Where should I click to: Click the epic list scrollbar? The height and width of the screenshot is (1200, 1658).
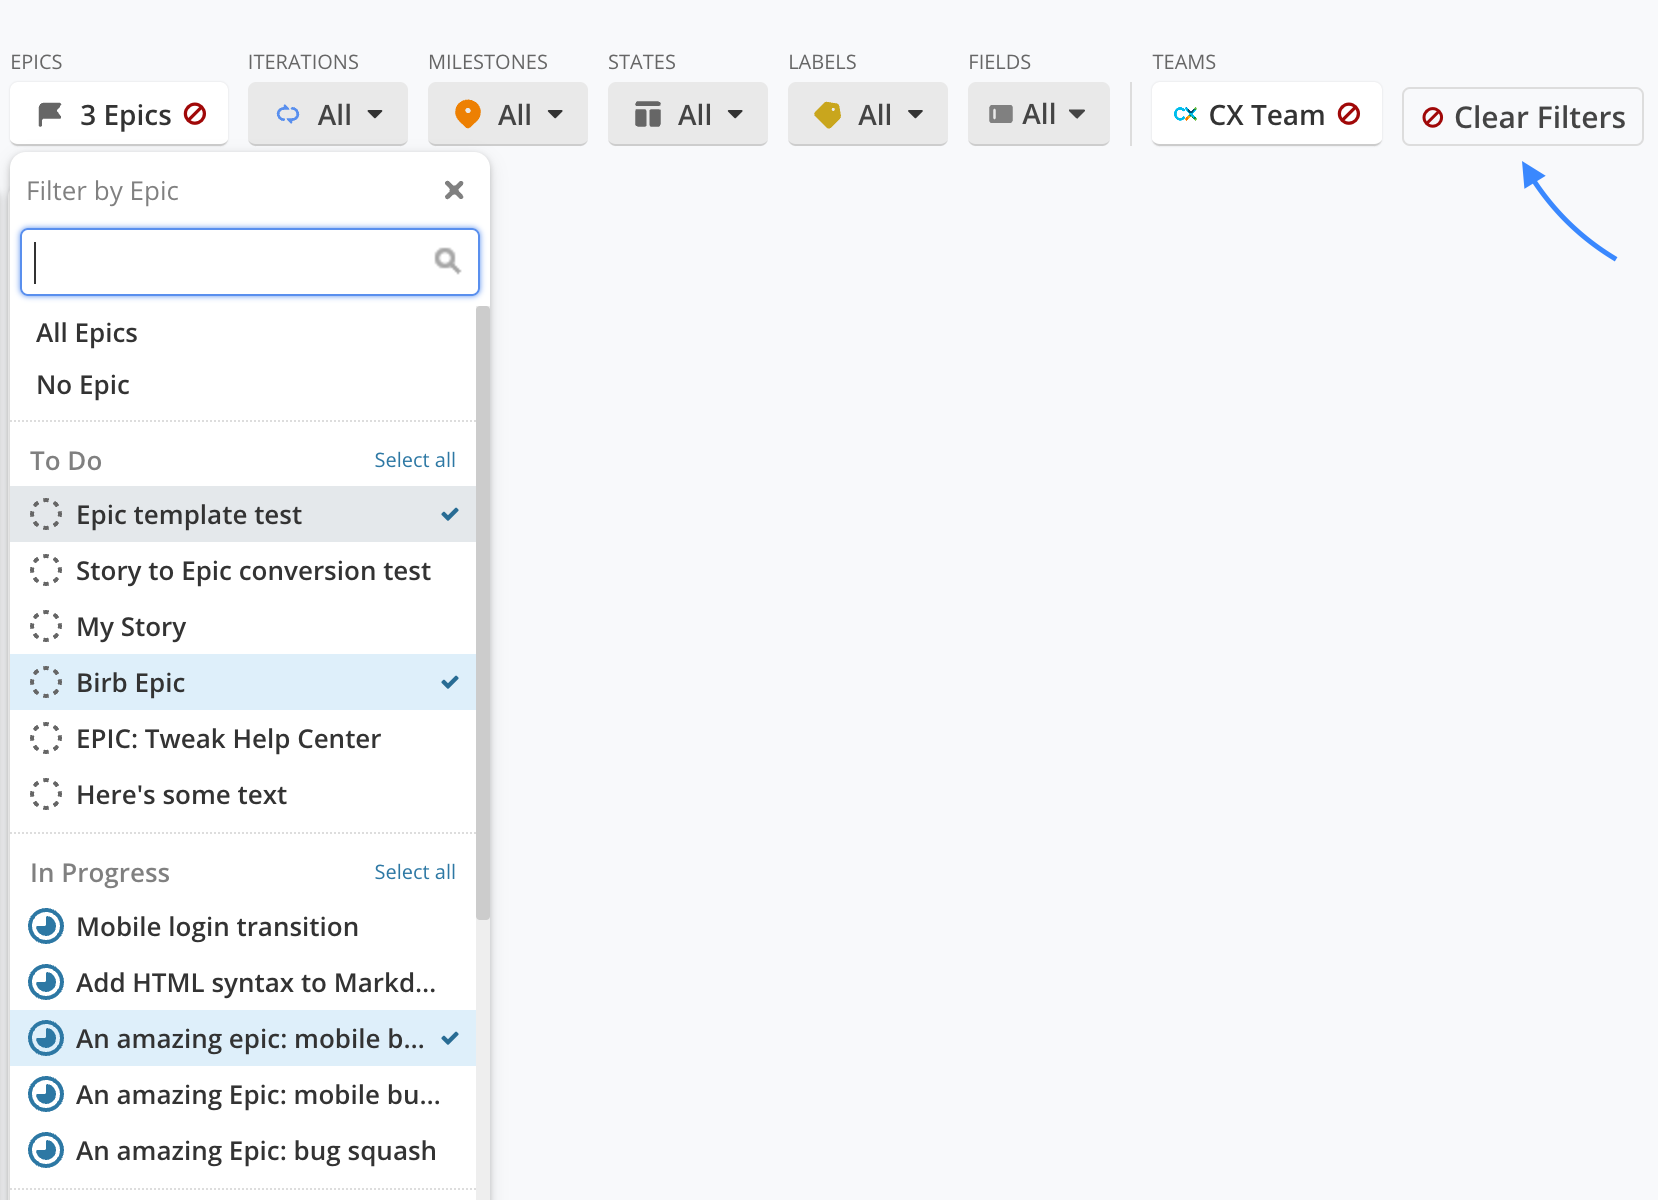pyautogui.click(x=483, y=612)
